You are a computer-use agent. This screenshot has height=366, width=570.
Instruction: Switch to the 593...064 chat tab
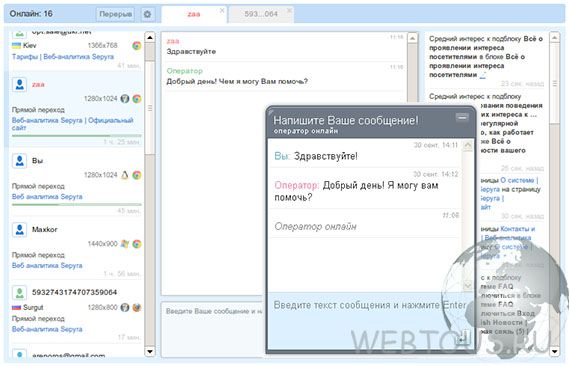point(261,14)
